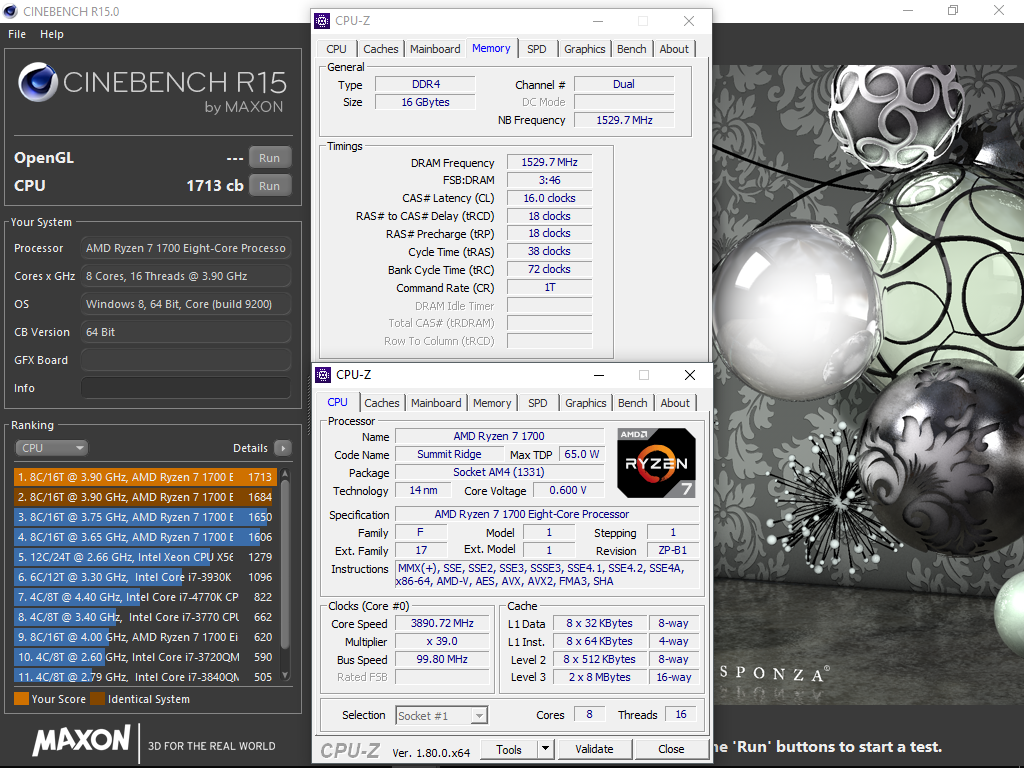
Task: Close the upper CPU-Z Memory window
Action: [x=688, y=21]
